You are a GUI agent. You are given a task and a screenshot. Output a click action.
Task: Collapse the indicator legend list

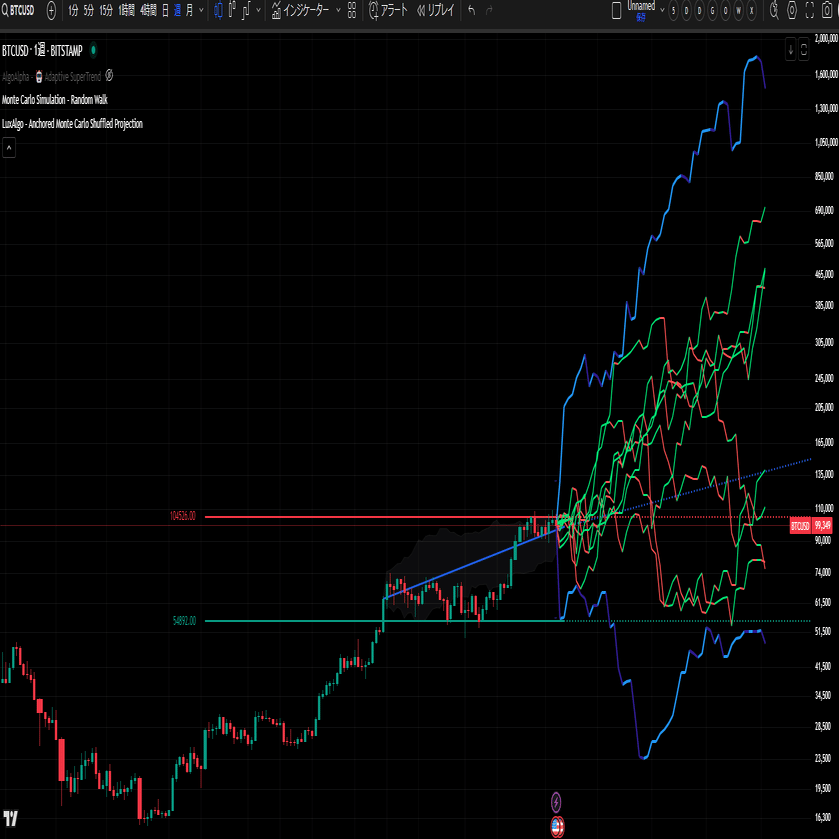(x=9, y=148)
